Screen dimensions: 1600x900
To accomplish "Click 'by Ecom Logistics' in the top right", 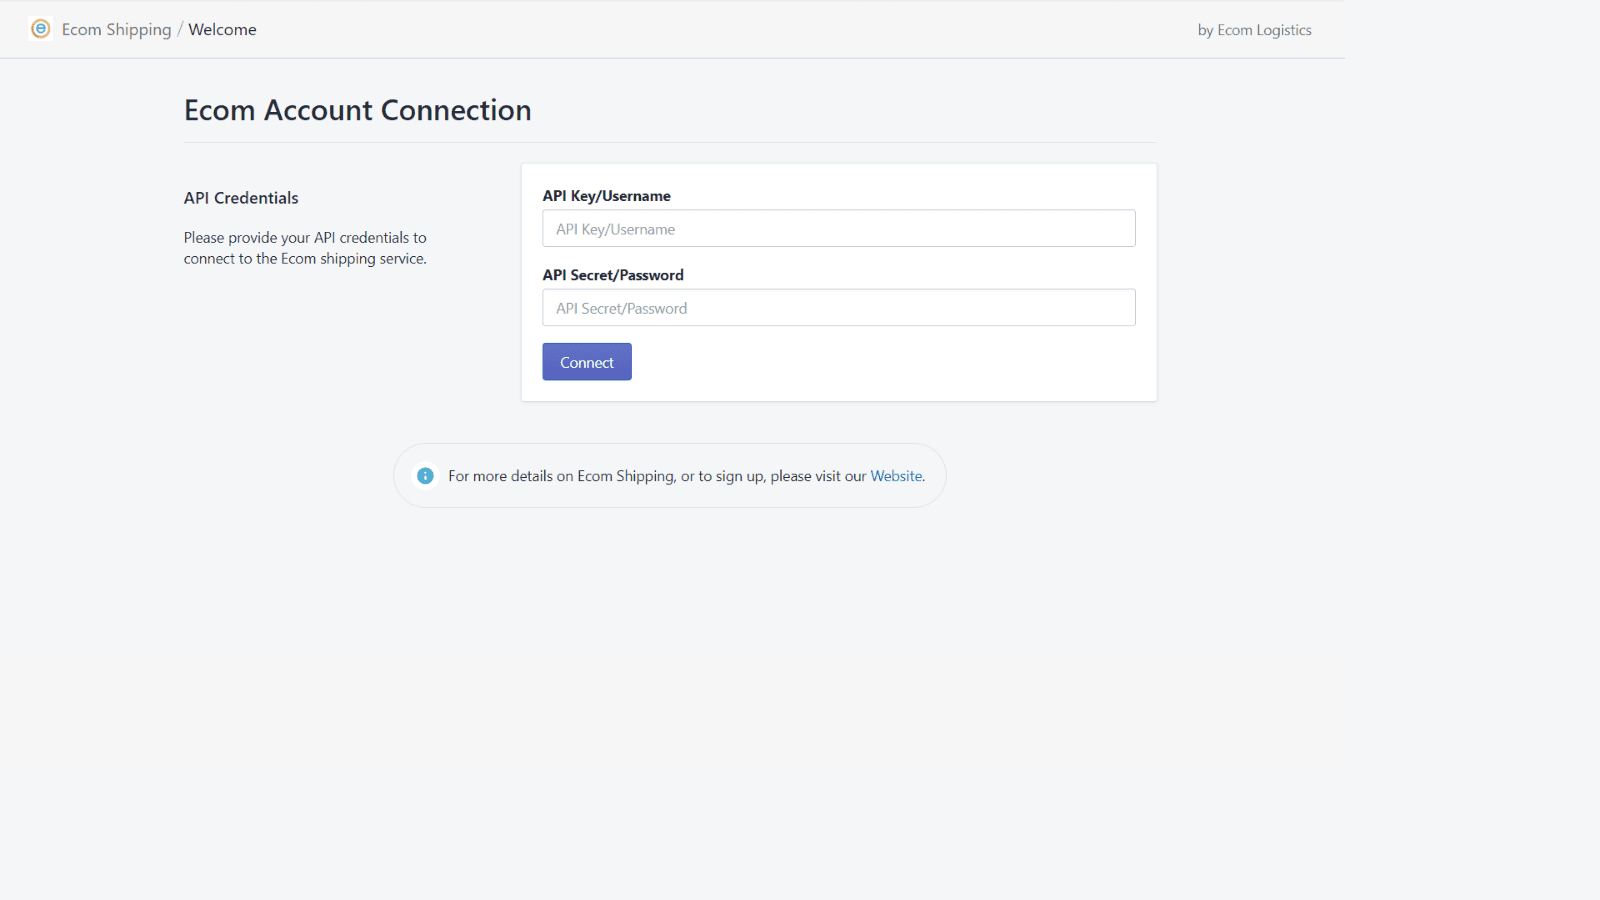I will click(1254, 29).
